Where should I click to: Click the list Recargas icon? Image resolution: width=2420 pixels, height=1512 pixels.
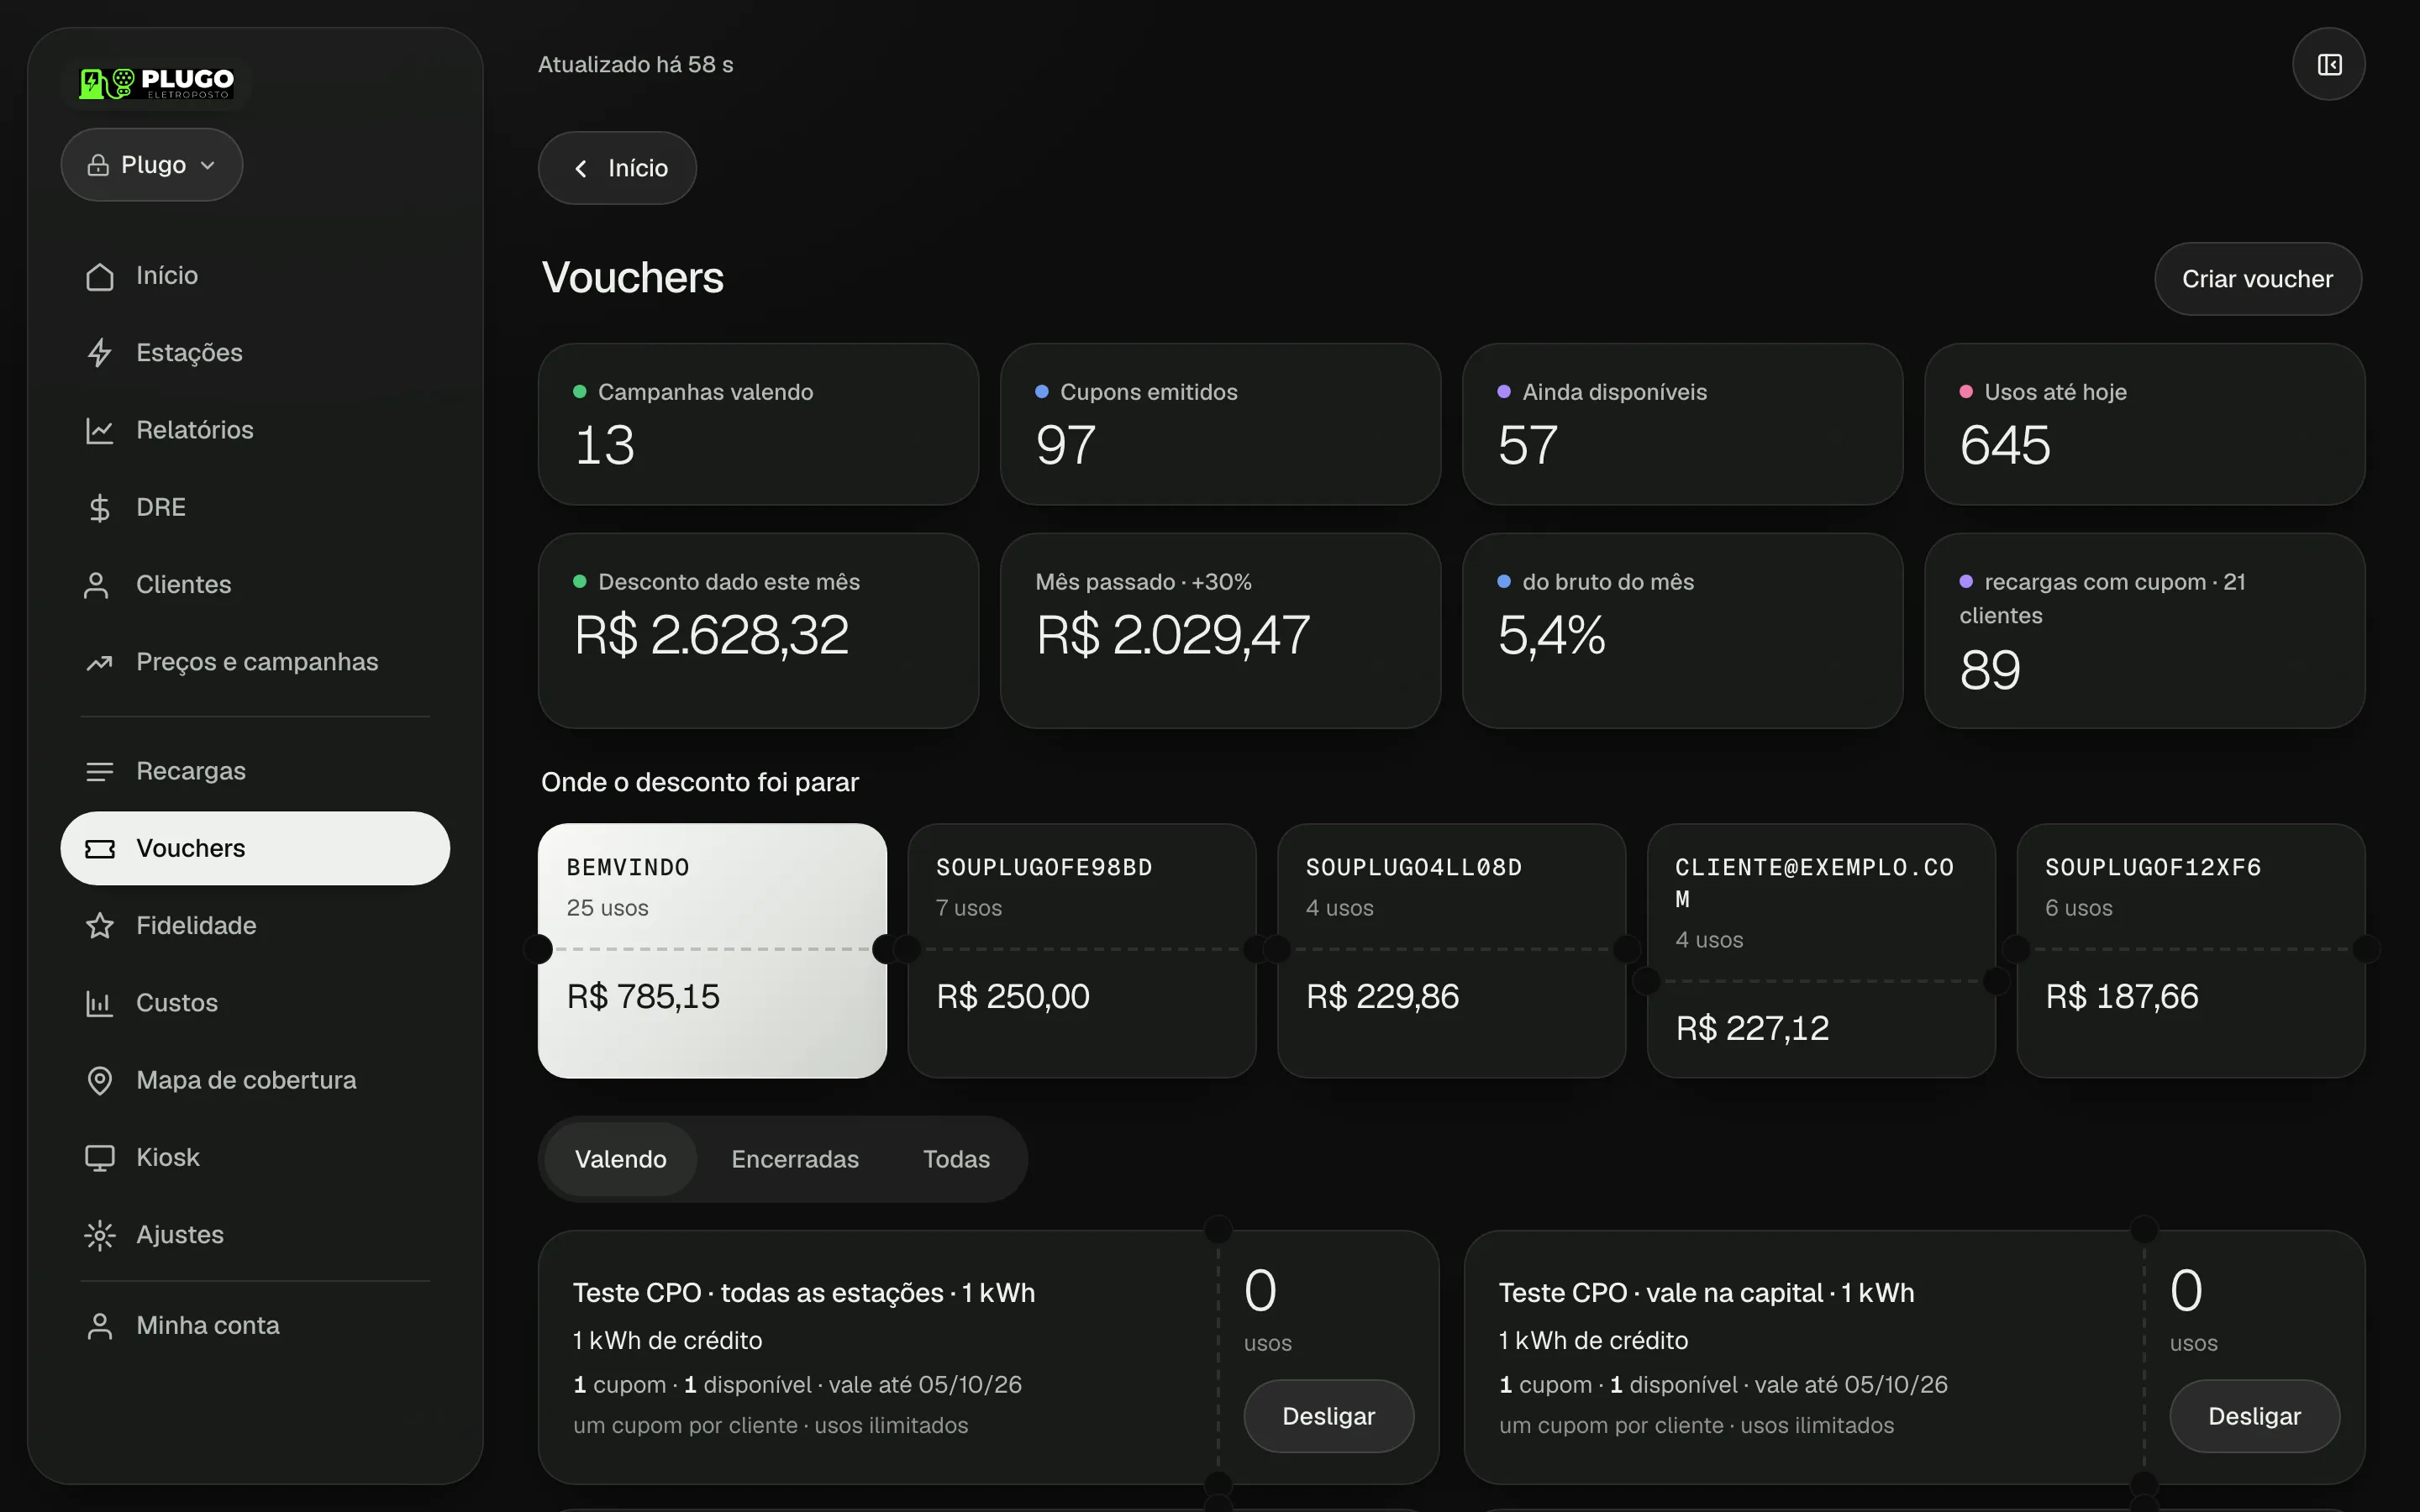(x=99, y=771)
